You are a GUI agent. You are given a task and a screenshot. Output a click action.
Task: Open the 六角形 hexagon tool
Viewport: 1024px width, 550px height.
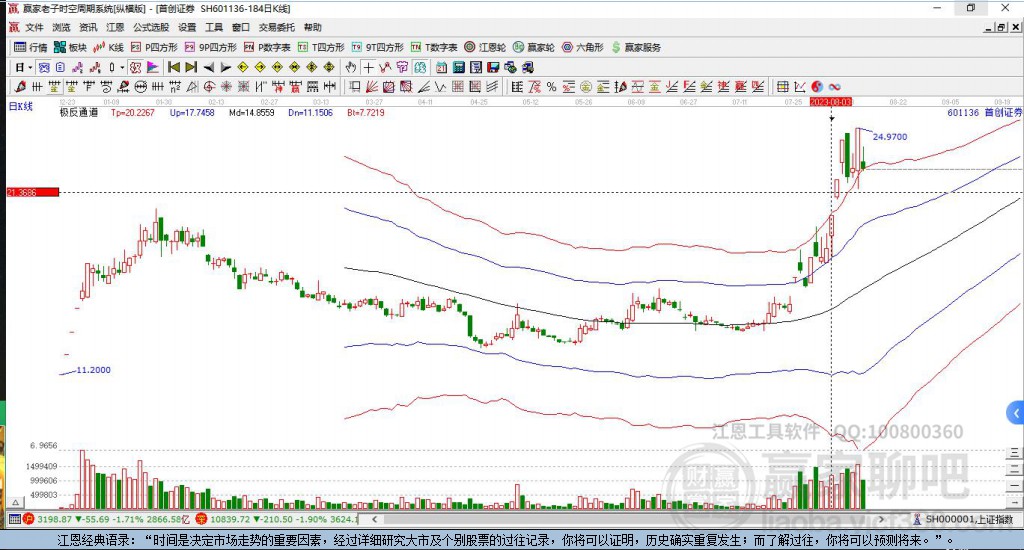pos(583,47)
